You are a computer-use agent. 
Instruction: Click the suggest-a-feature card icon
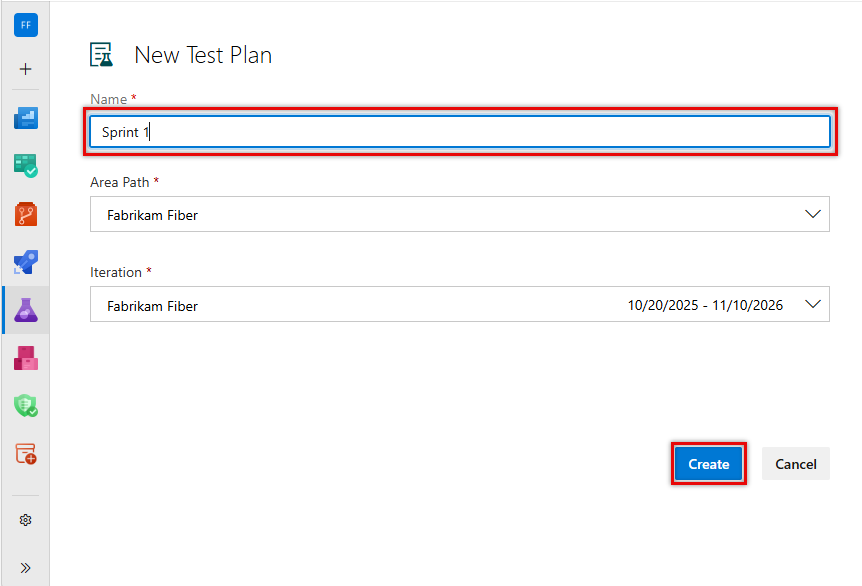tap(25, 453)
